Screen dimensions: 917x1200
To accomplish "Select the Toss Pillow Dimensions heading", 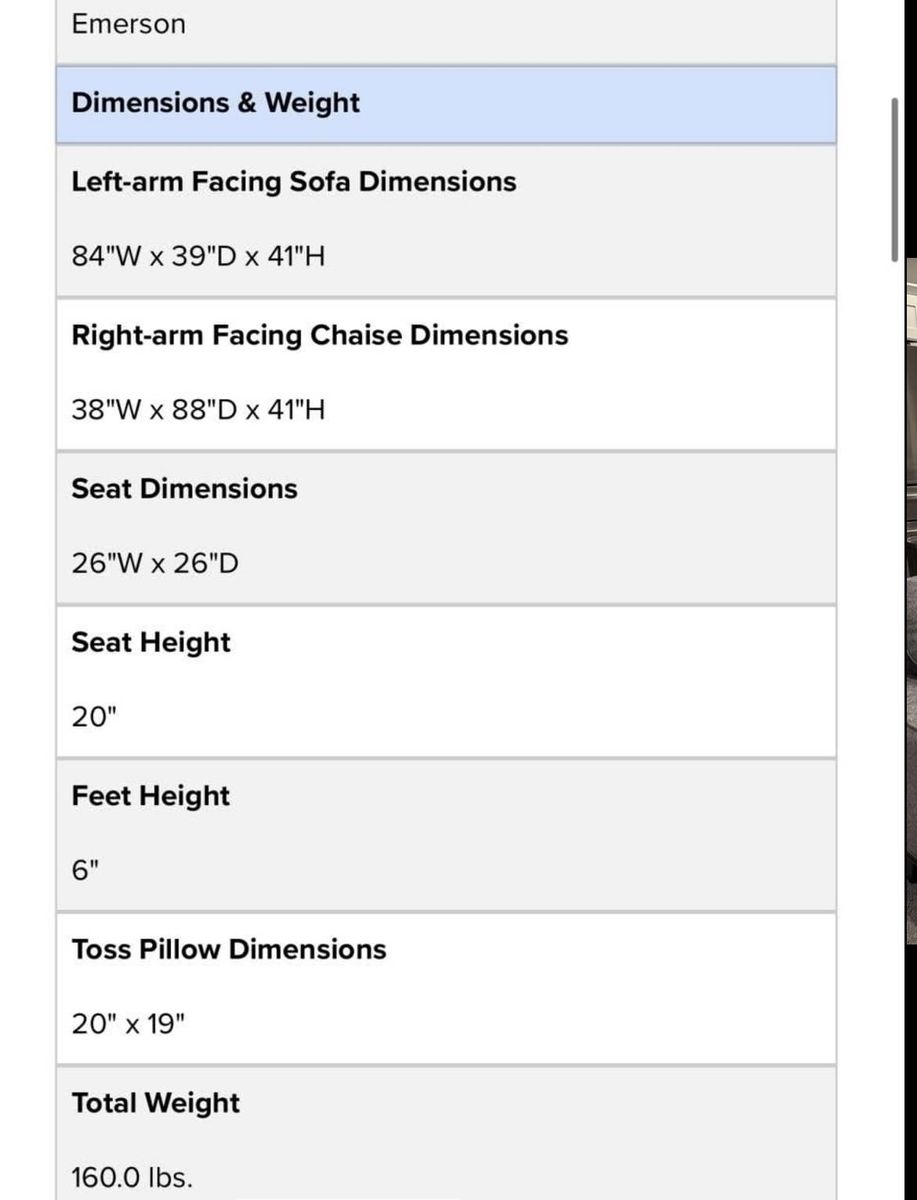I will [228, 949].
